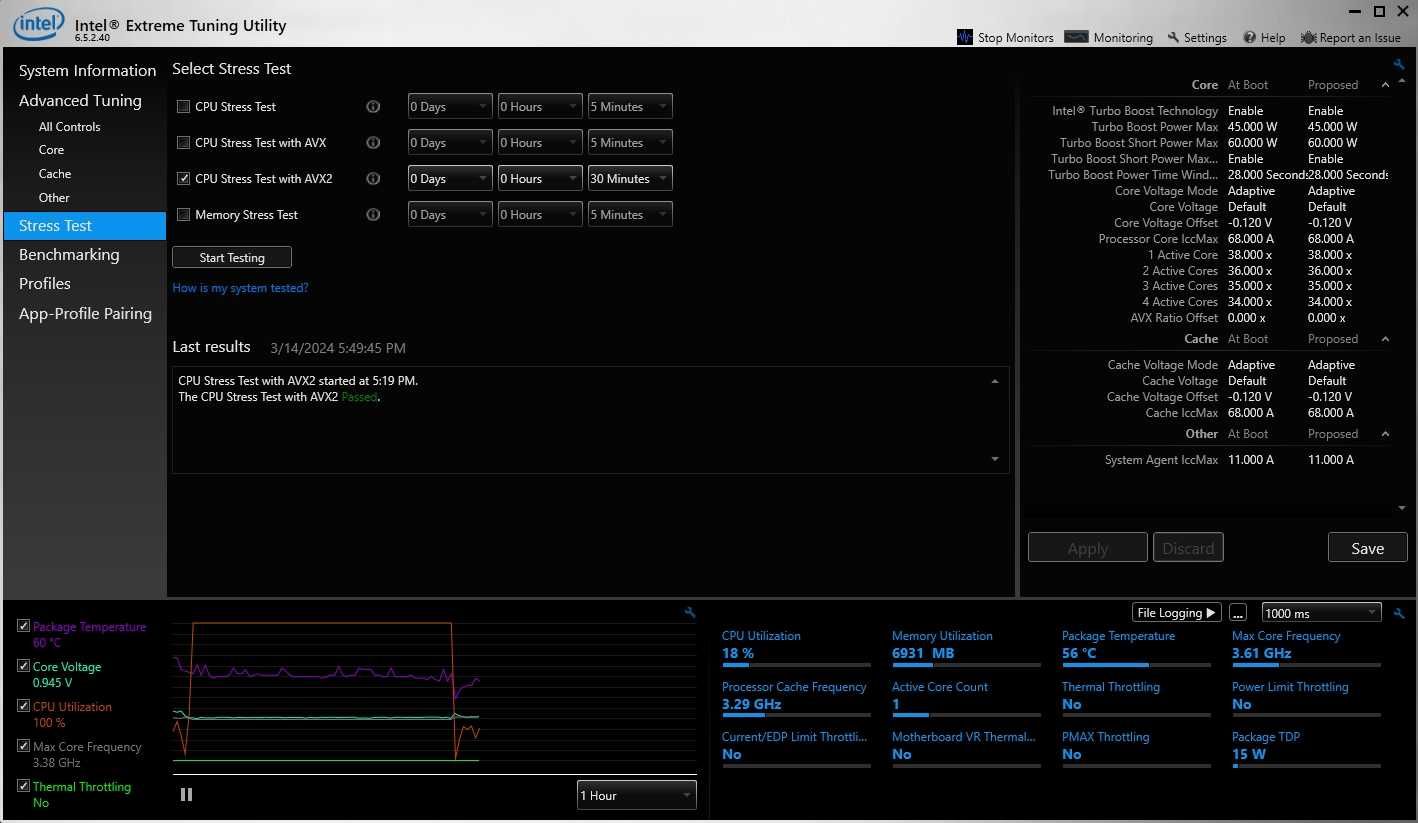
Task: Click wrench icon above the Core settings panel
Action: [x=1399, y=65]
